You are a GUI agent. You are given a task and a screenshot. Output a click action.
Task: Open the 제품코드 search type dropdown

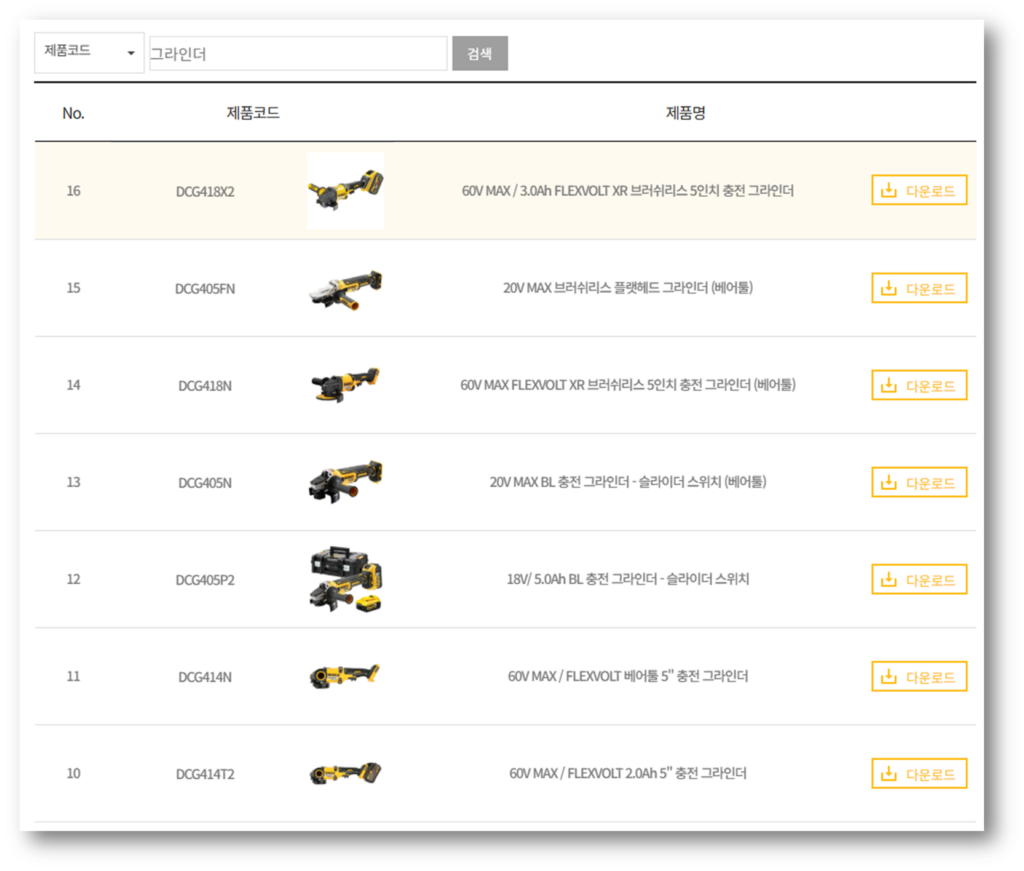pos(89,52)
